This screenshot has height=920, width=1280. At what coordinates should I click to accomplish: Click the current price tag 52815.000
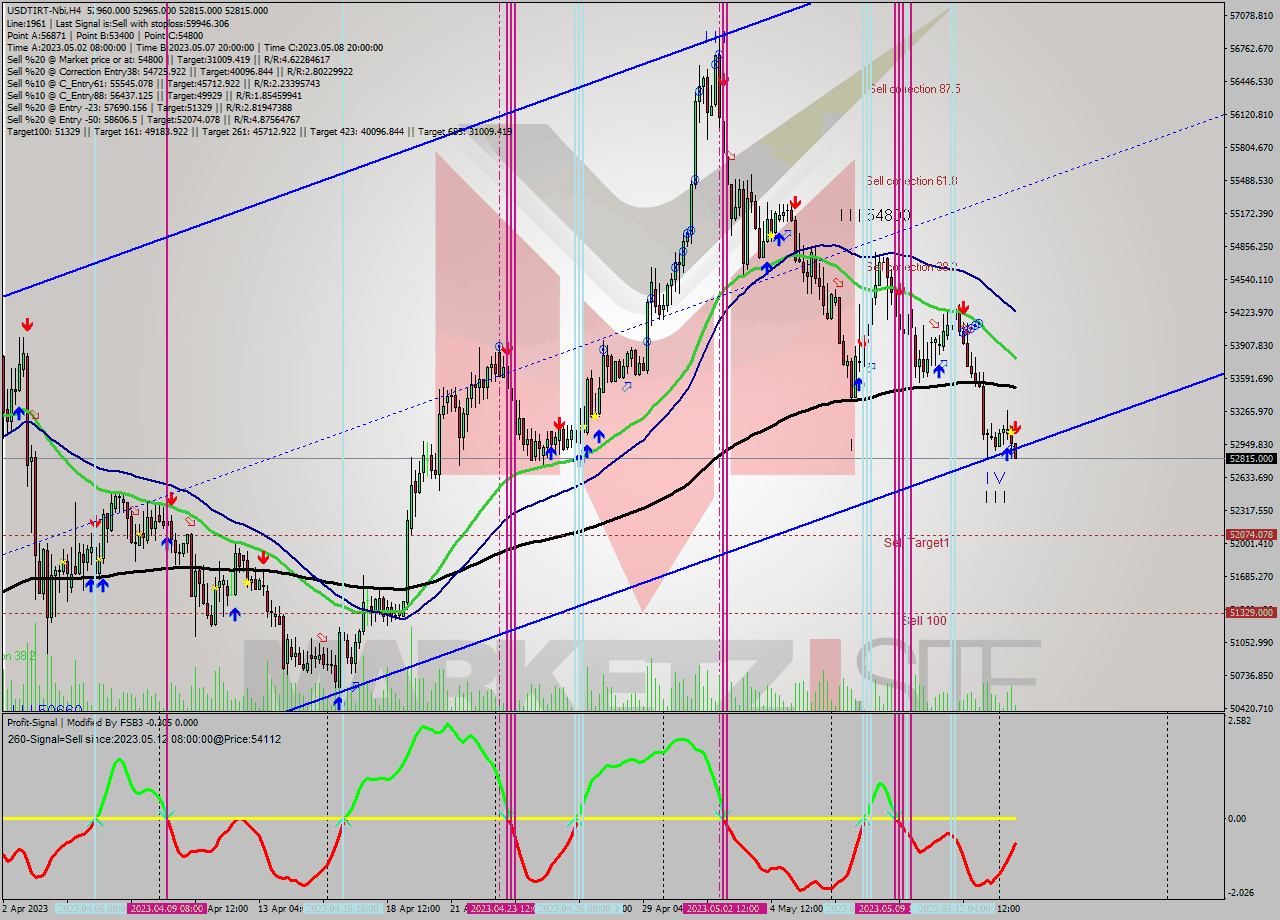coord(1251,458)
